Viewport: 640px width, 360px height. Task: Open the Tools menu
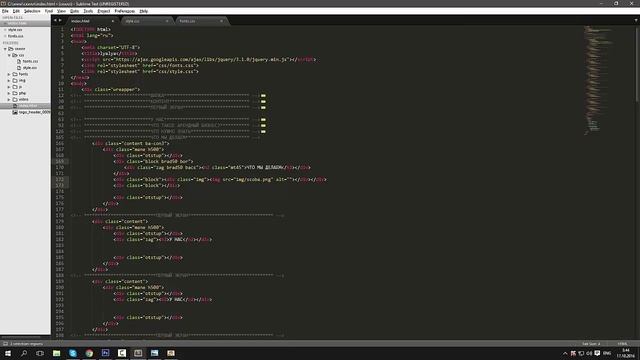pos(88,11)
